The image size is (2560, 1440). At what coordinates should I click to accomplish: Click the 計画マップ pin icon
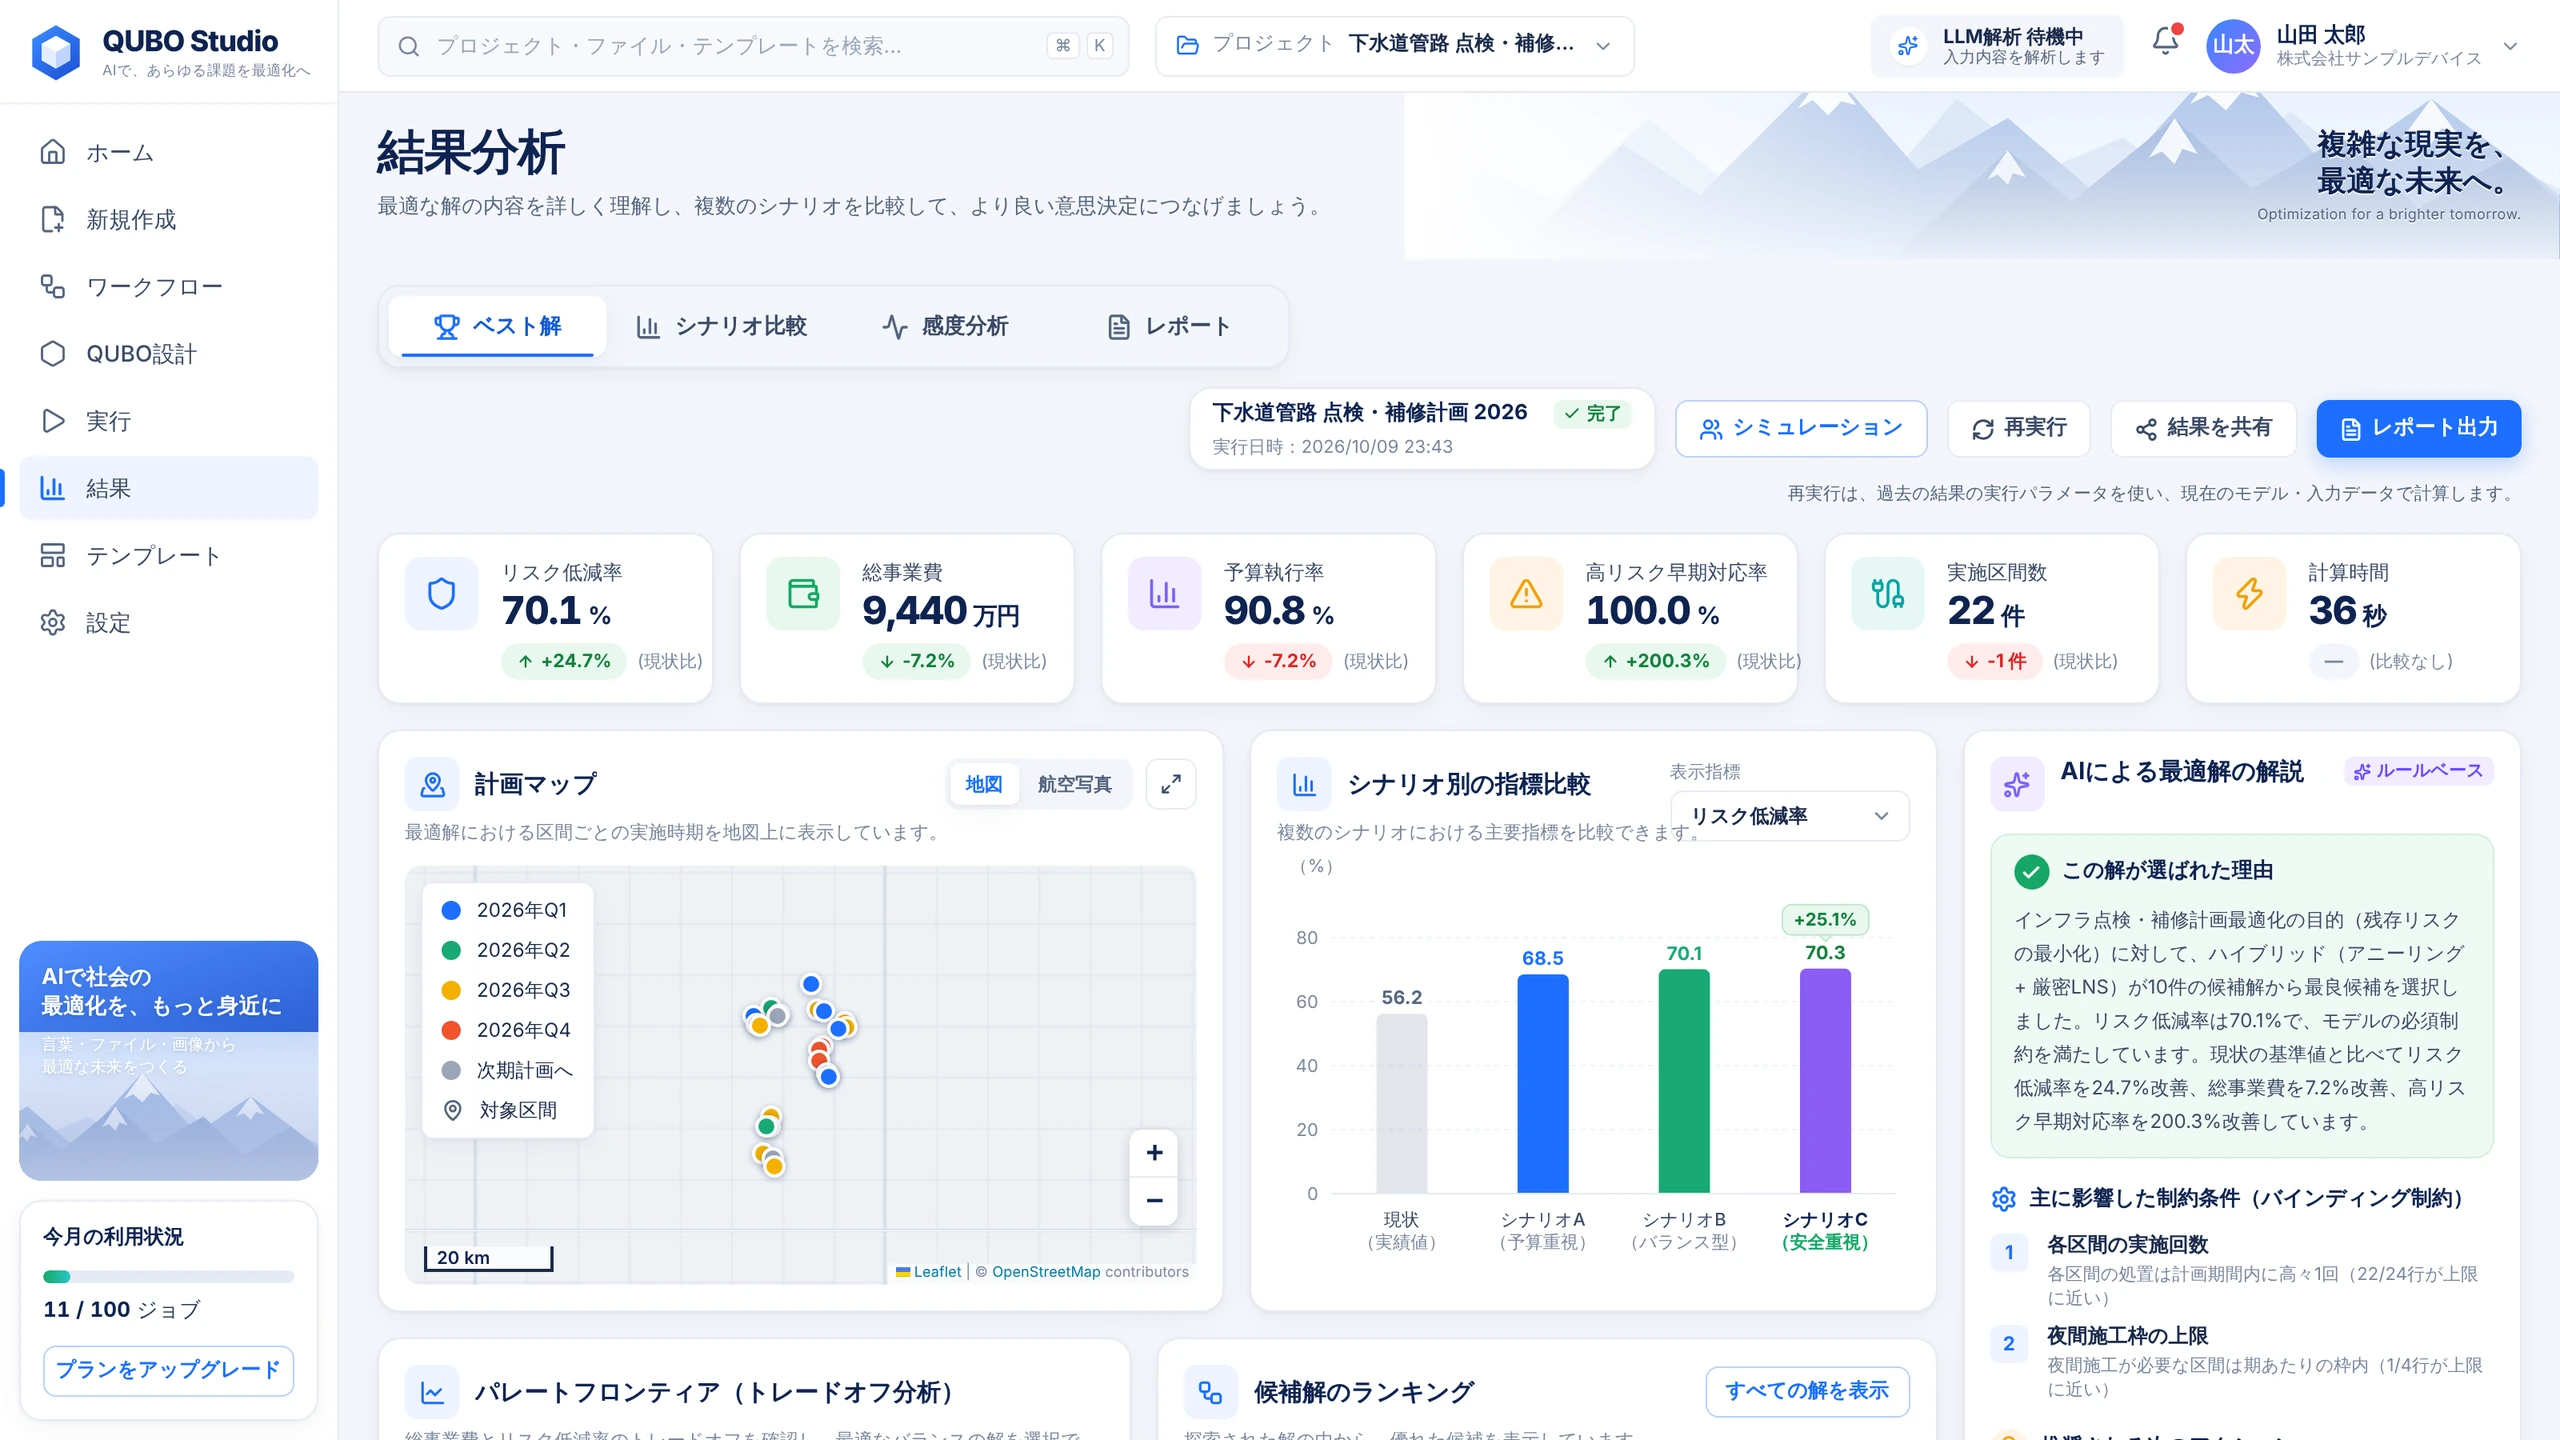432,785
